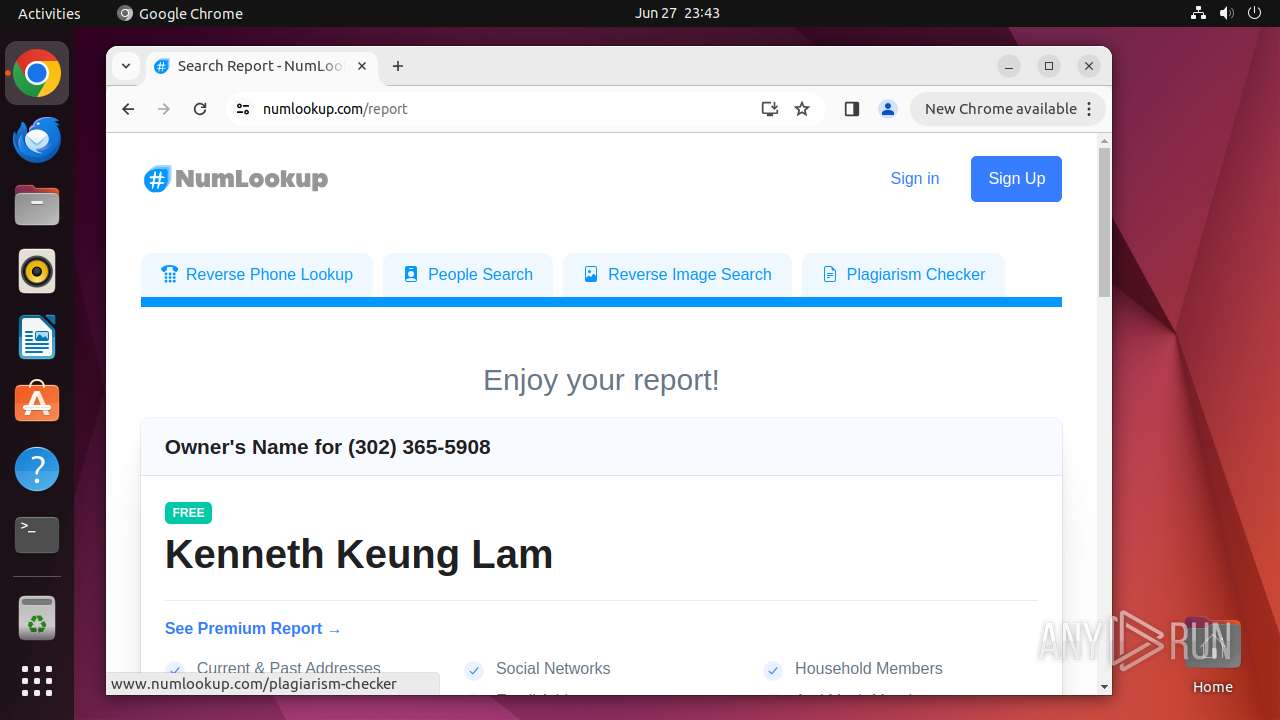This screenshot has width=1280, height=720.
Task: Open the Trash from the dock
Action: coord(37,618)
